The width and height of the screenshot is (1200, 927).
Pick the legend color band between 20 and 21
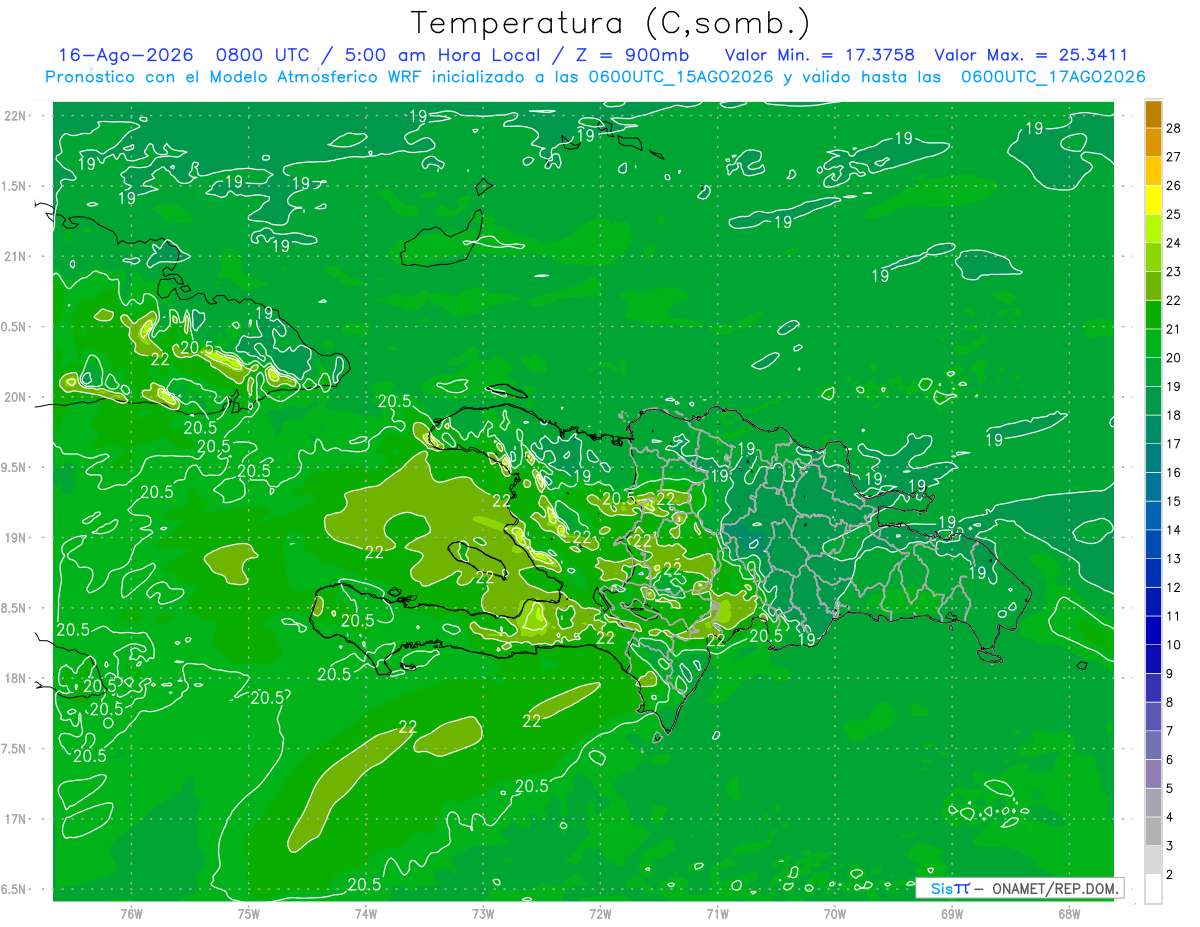tap(1153, 343)
